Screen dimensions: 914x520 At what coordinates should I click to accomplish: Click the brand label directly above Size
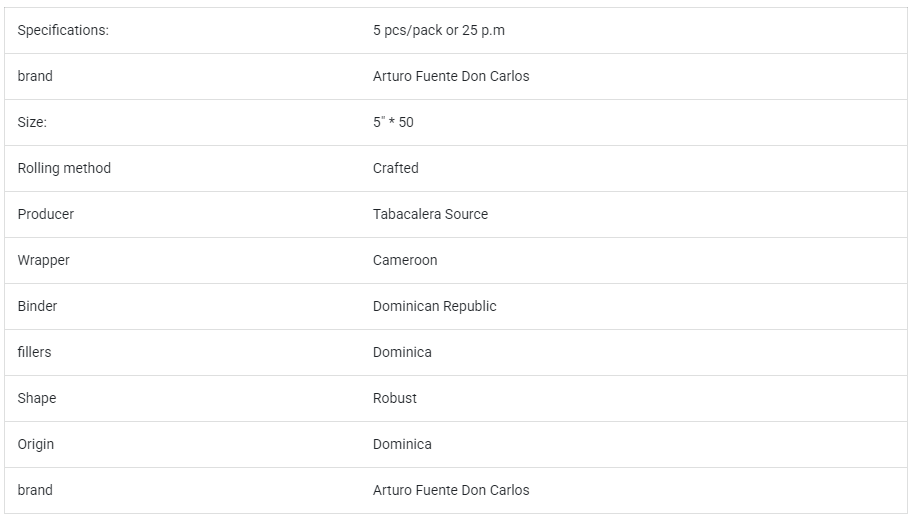[x=35, y=76]
